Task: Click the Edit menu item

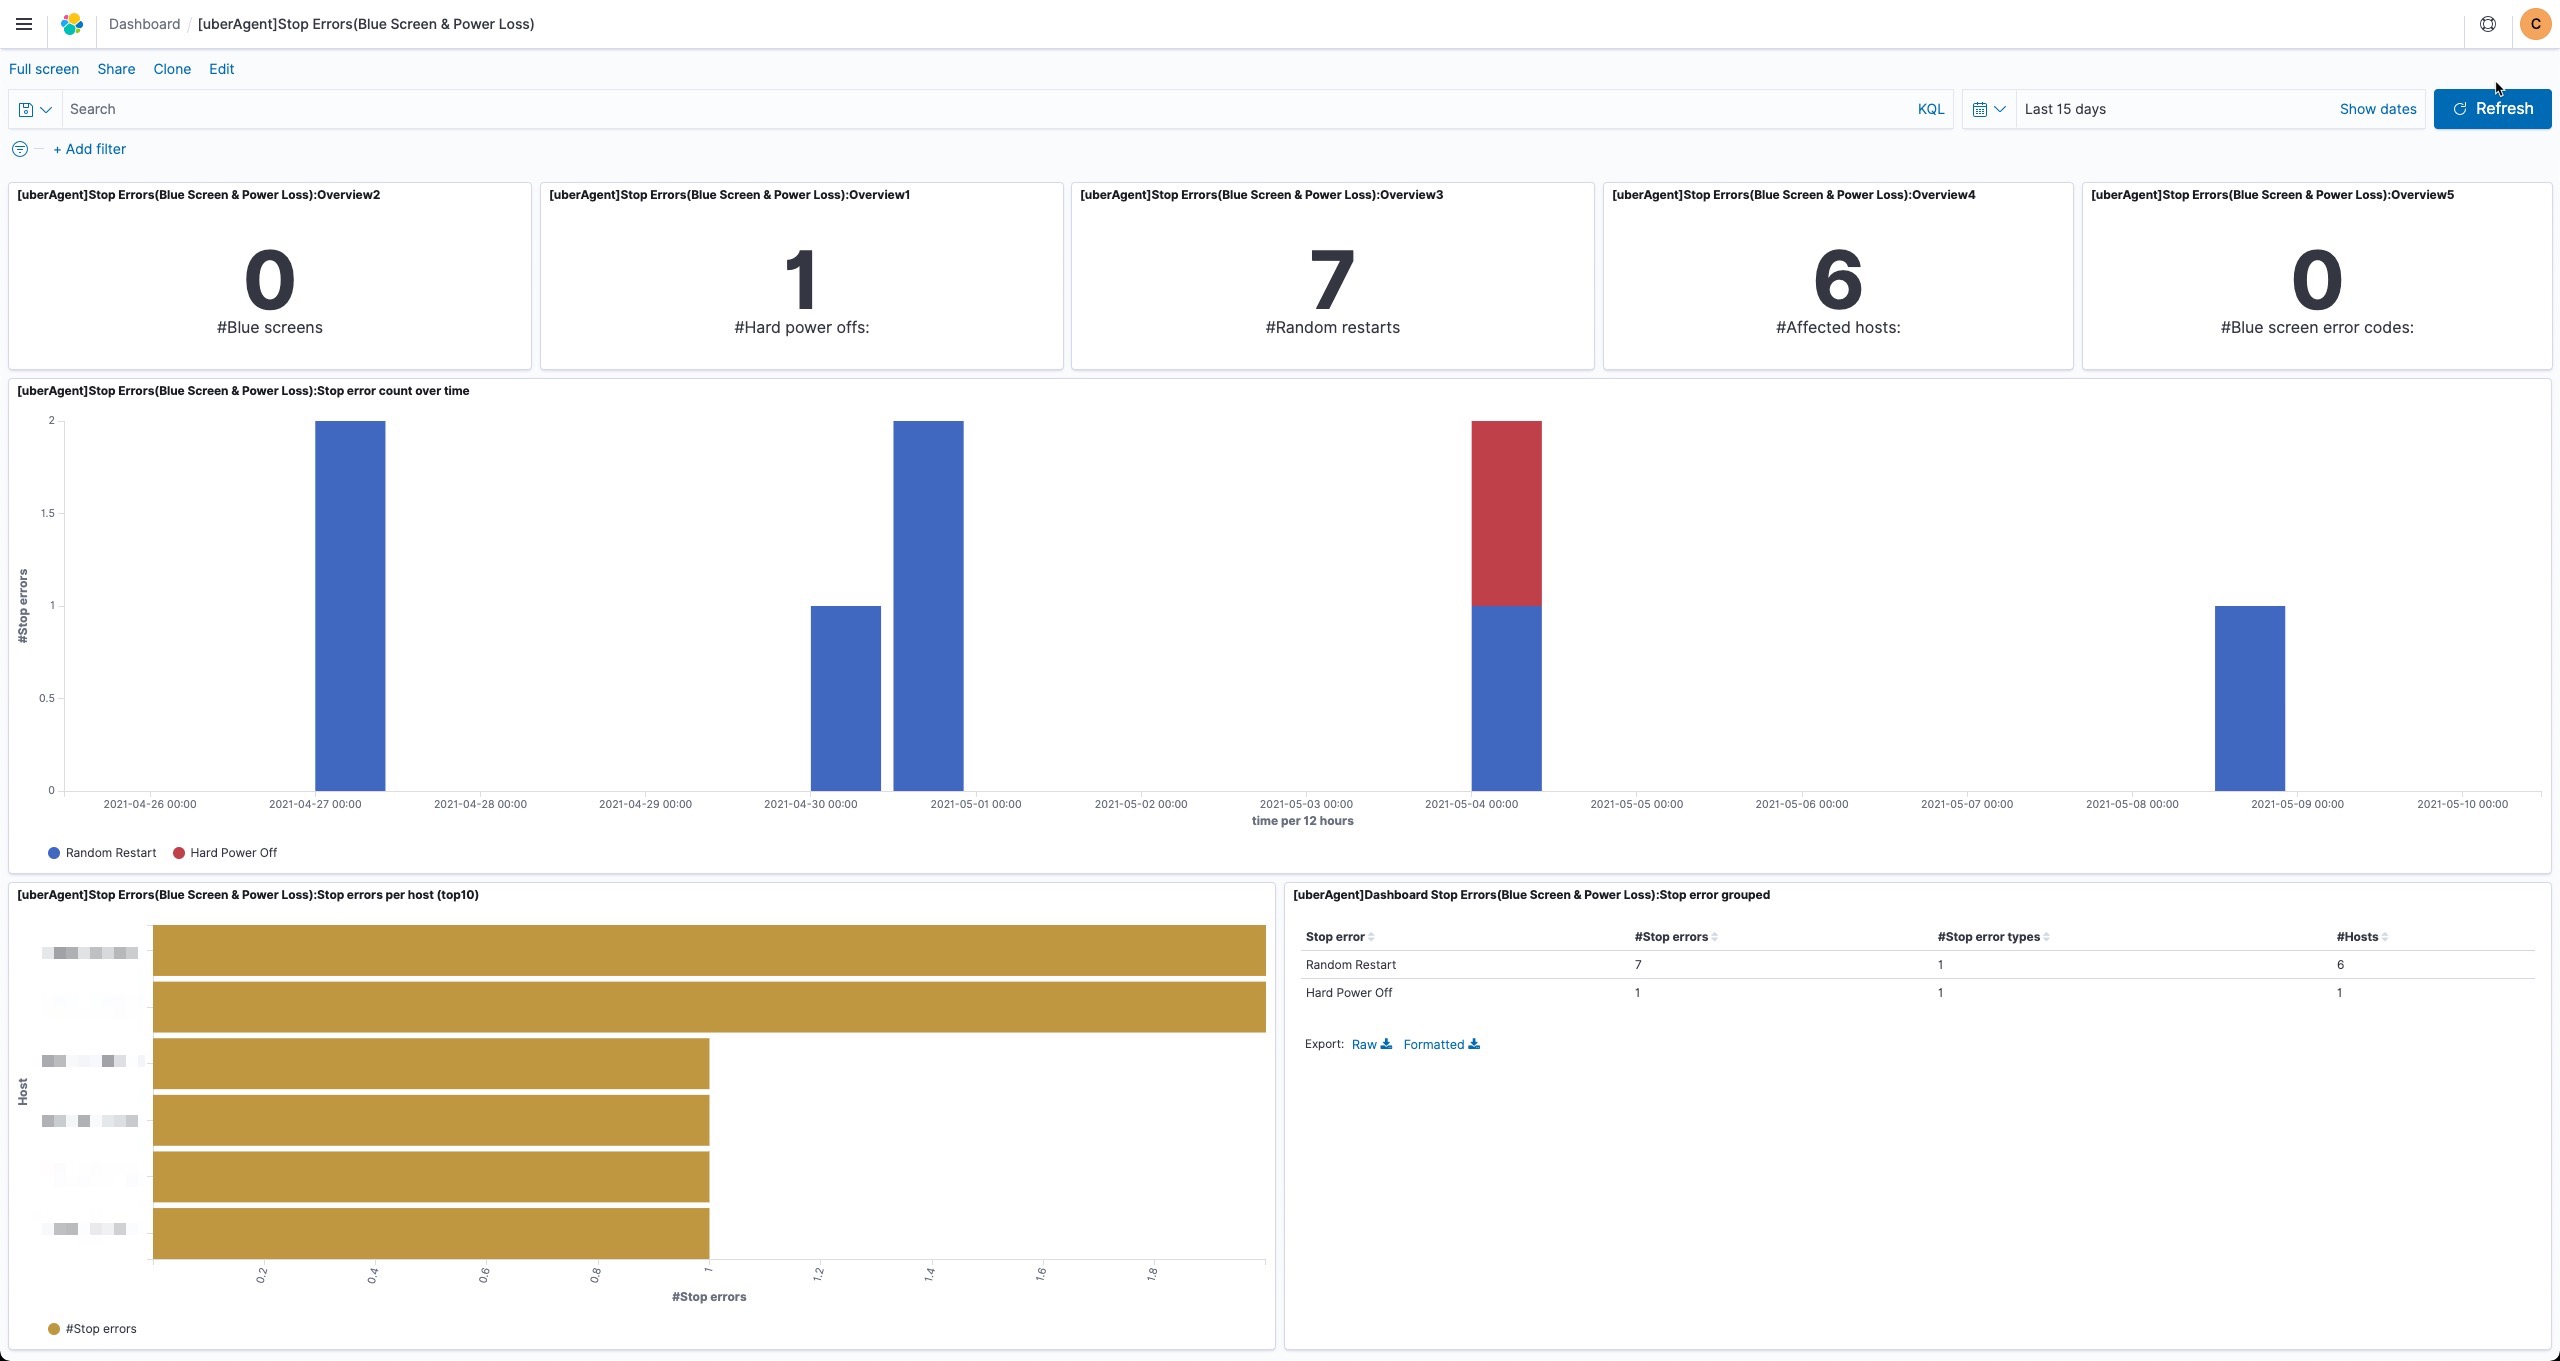Action: [221, 69]
